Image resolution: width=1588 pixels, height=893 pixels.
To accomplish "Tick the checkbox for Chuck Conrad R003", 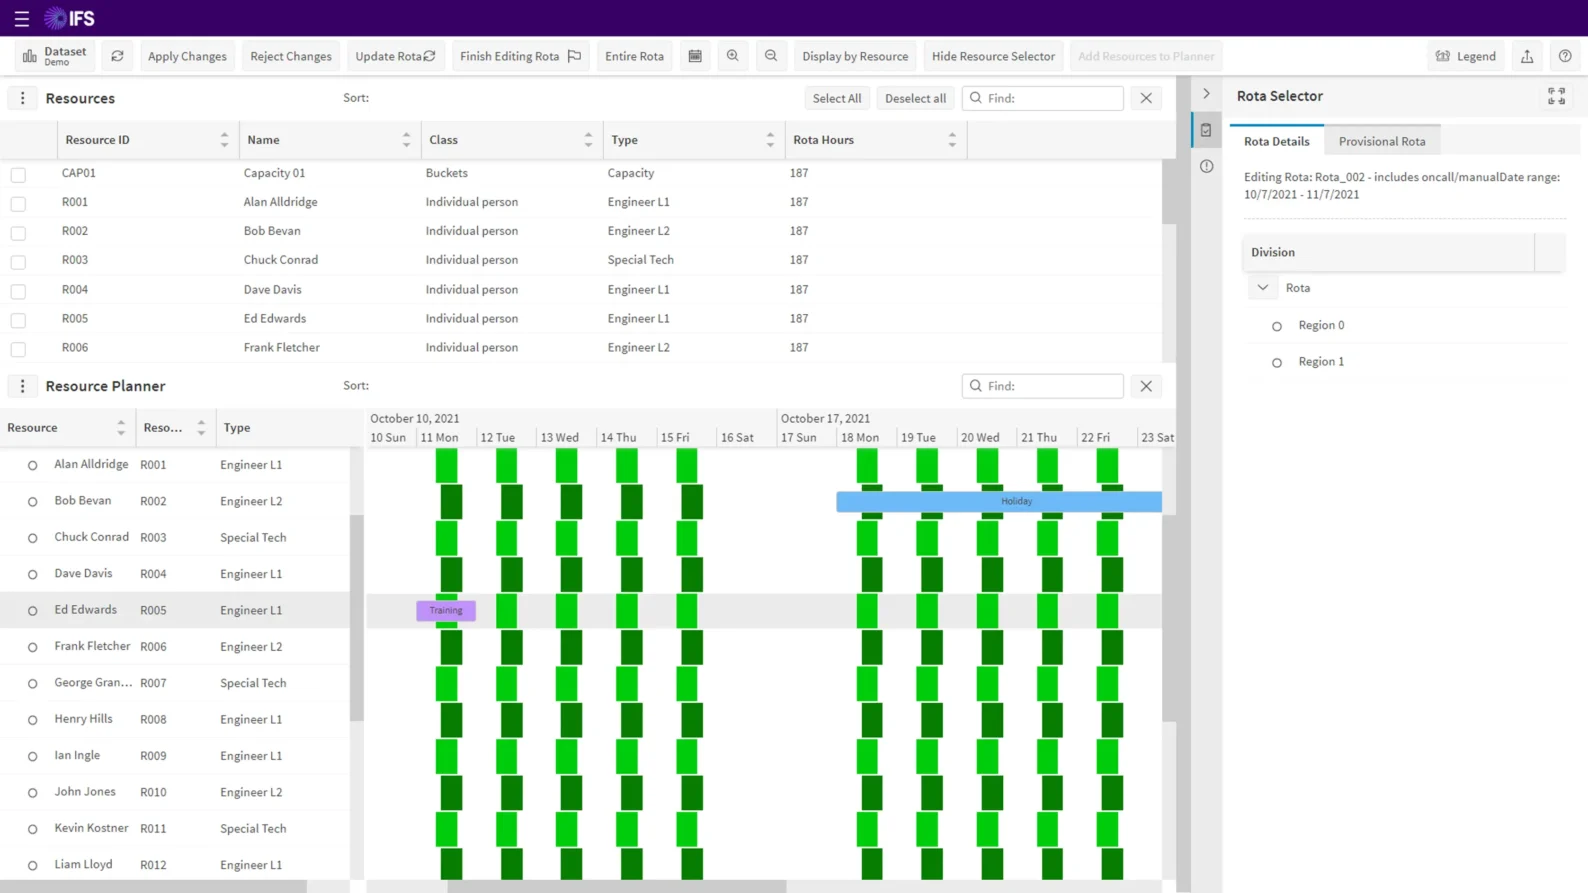I will pos(18,261).
